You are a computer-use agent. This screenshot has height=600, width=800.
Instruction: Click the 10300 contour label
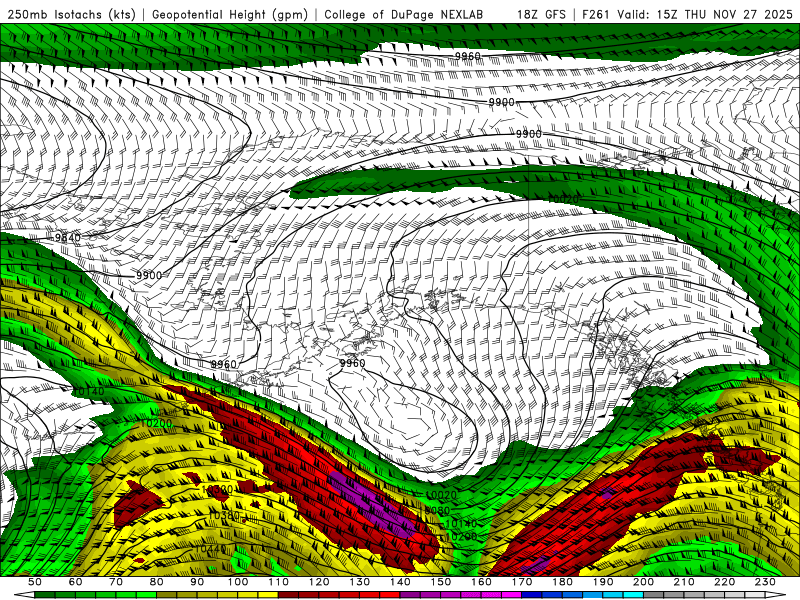(217, 489)
